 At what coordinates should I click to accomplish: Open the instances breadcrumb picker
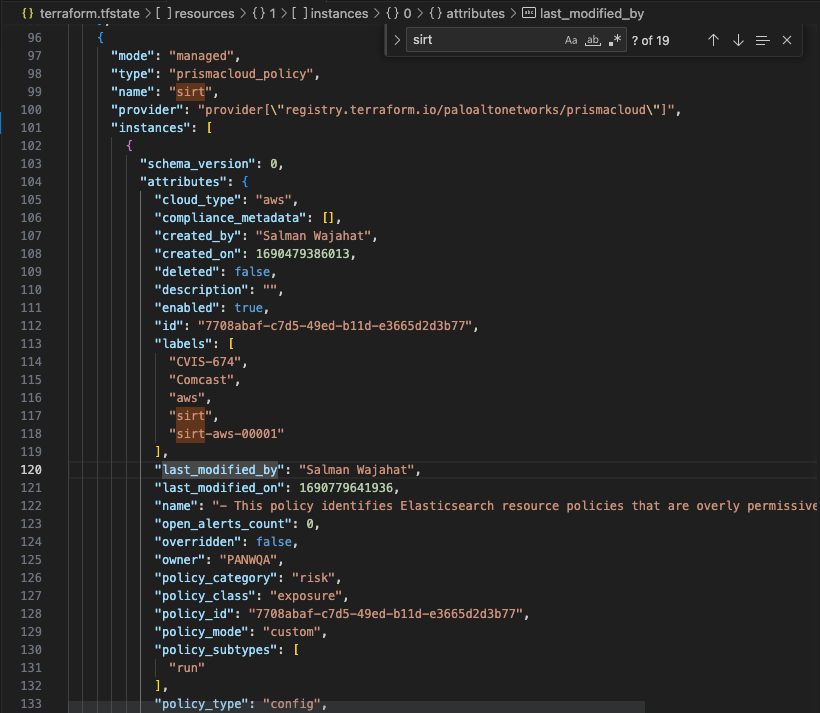340,13
